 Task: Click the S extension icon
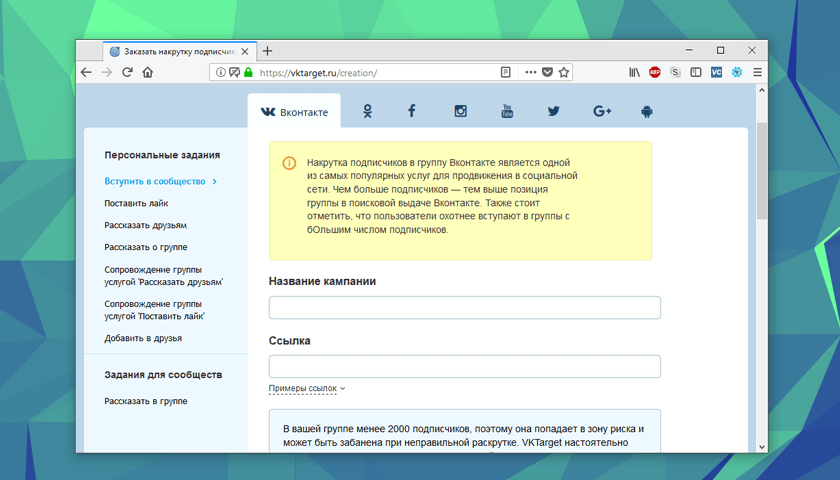point(676,72)
